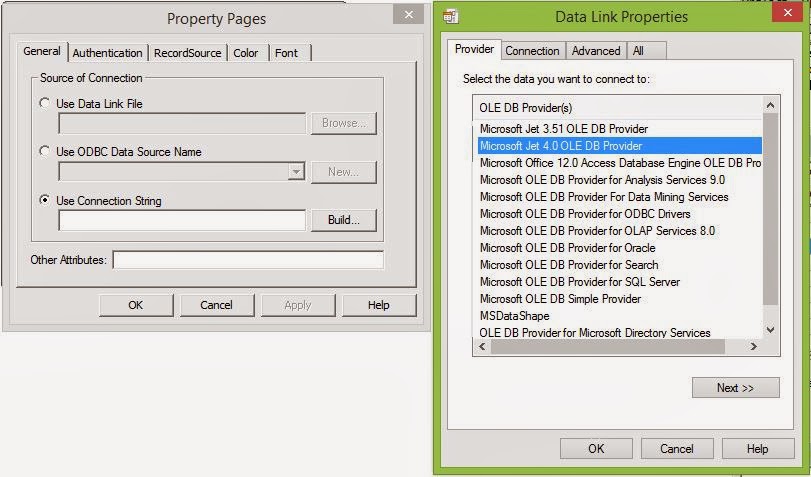Click Help in Data Link Properties
Image resolution: width=811 pixels, height=477 pixels.
tap(758, 449)
